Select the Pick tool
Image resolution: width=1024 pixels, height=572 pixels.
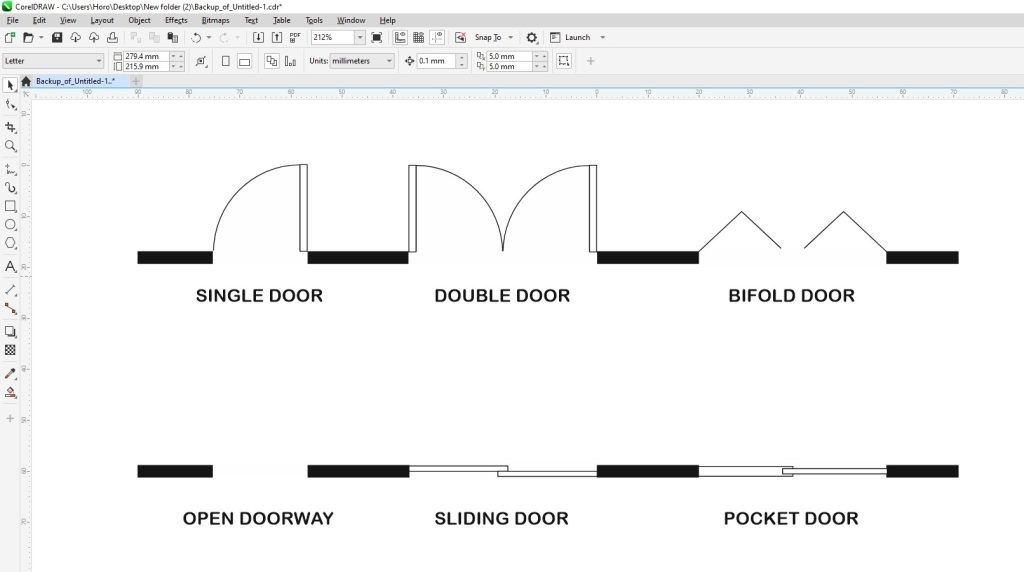(10, 86)
